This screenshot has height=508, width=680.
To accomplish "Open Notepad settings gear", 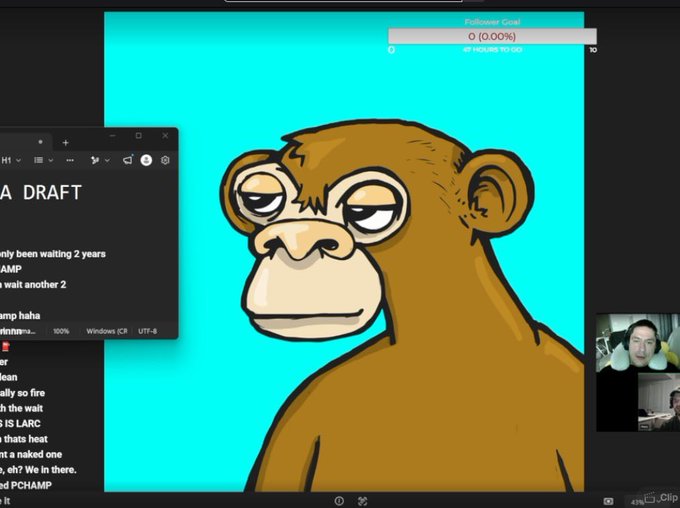I will pos(165,161).
